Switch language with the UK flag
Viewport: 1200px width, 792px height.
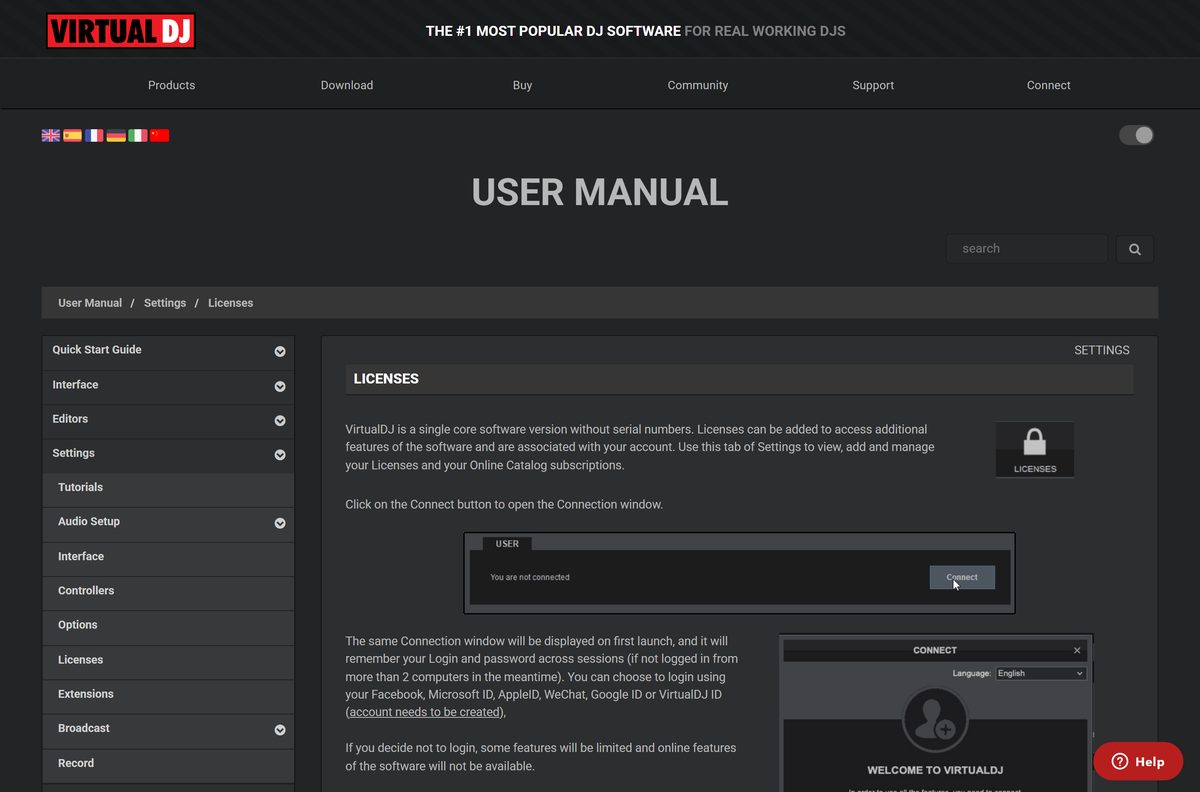pos(51,135)
